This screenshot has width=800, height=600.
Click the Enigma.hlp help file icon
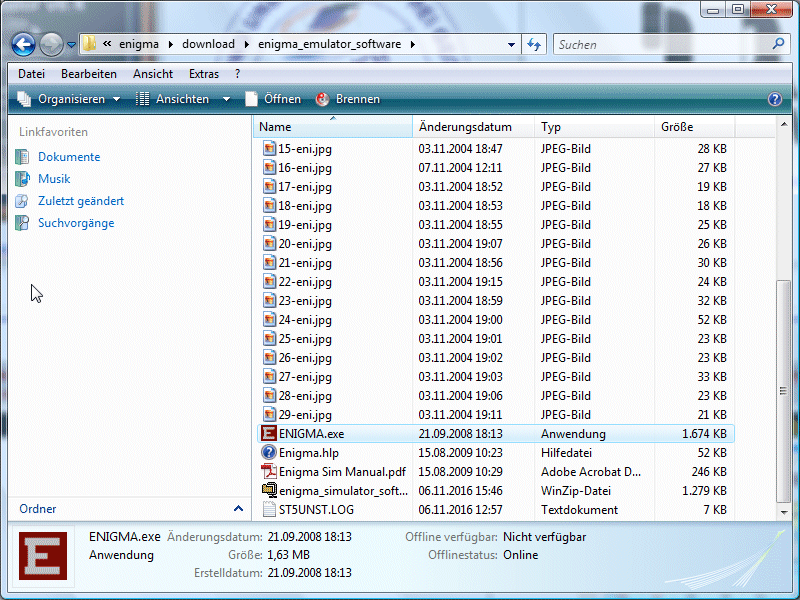pyautogui.click(x=268, y=452)
